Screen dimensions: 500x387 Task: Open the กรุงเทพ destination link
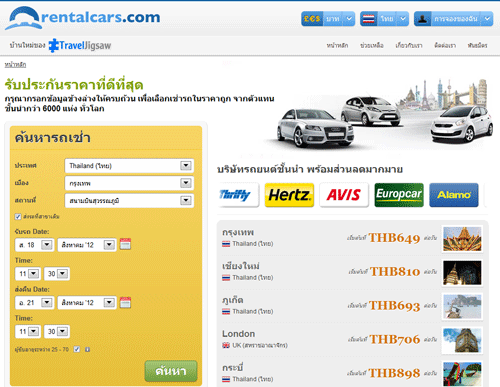(238, 232)
